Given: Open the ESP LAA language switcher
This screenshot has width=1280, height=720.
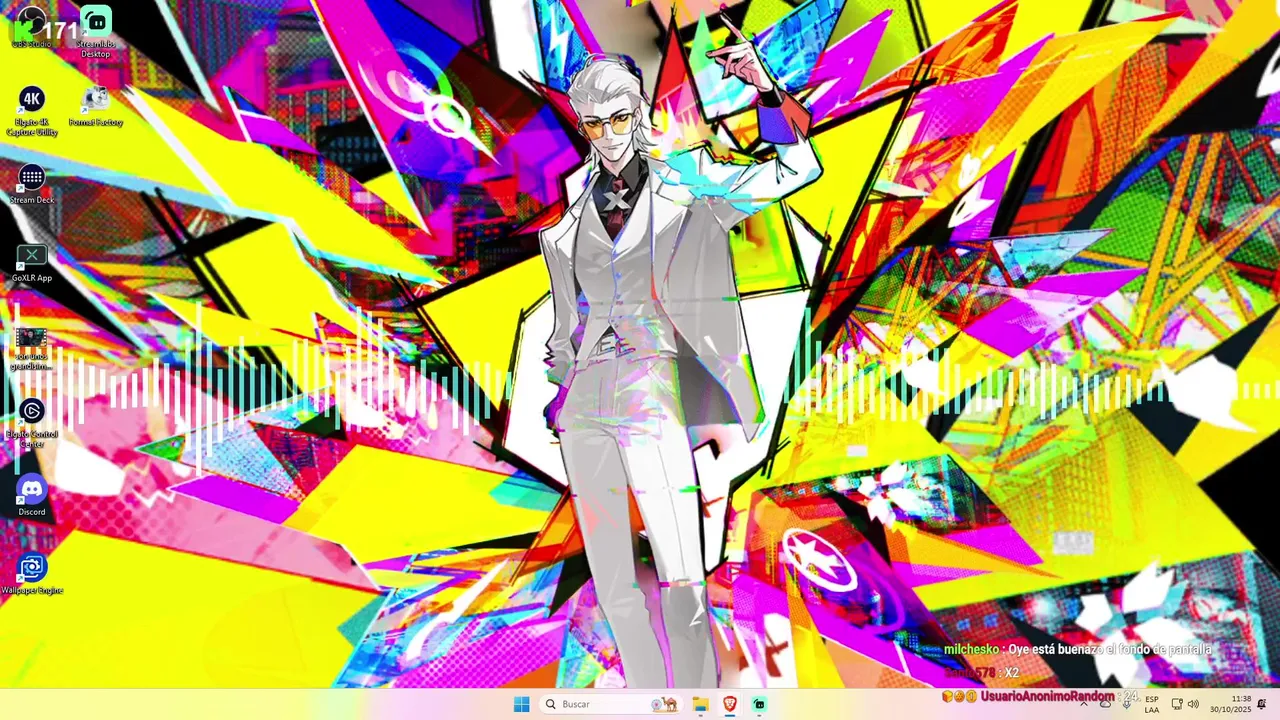Looking at the screenshot, I should pos(1152,704).
